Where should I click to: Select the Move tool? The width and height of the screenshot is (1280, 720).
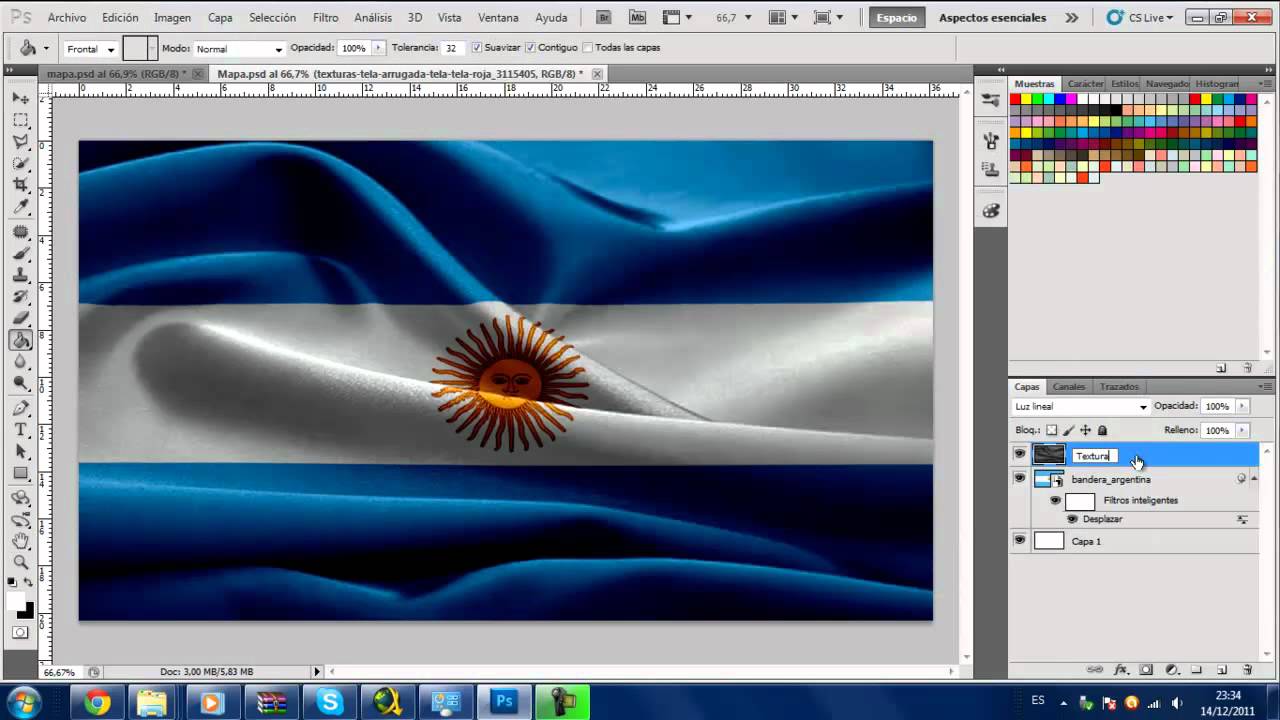tap(20, 98)
